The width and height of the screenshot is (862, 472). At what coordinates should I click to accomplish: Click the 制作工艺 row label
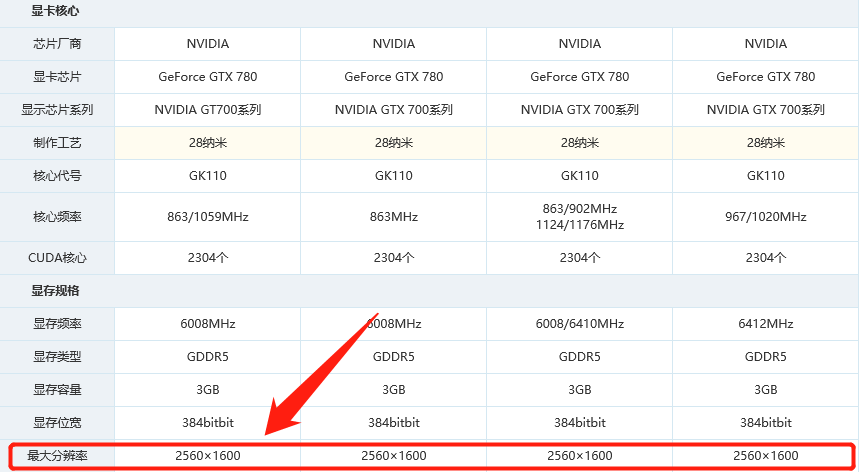coord(57,143)
